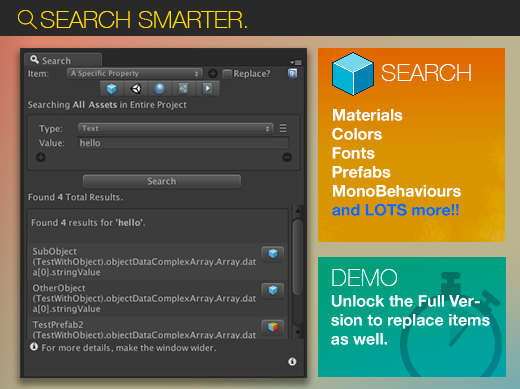Select the prefab cube search scope icon
This screenshot has width=520, height=389.
112,89
